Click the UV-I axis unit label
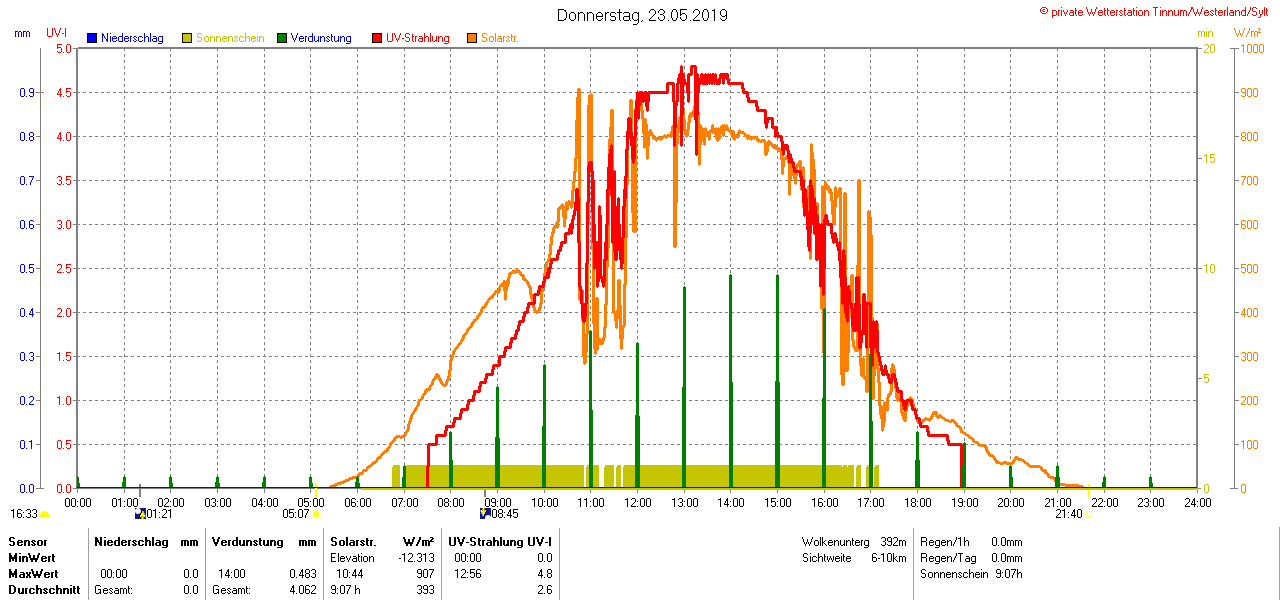Image resolution: width=1280 pixels, height=600 pixels. 56,33
